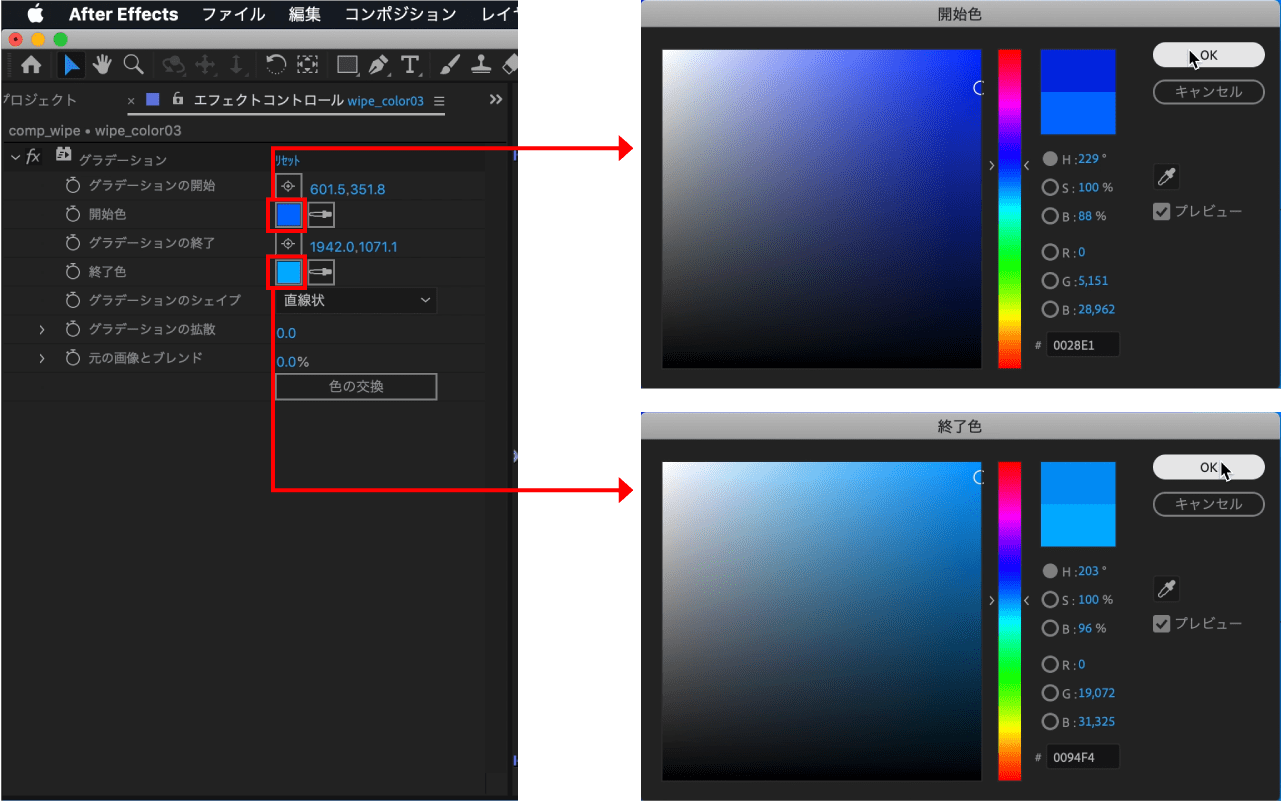Select the Zoom magnifier tool
This screenshot has width=1281, height=801.
click(133, 65)
